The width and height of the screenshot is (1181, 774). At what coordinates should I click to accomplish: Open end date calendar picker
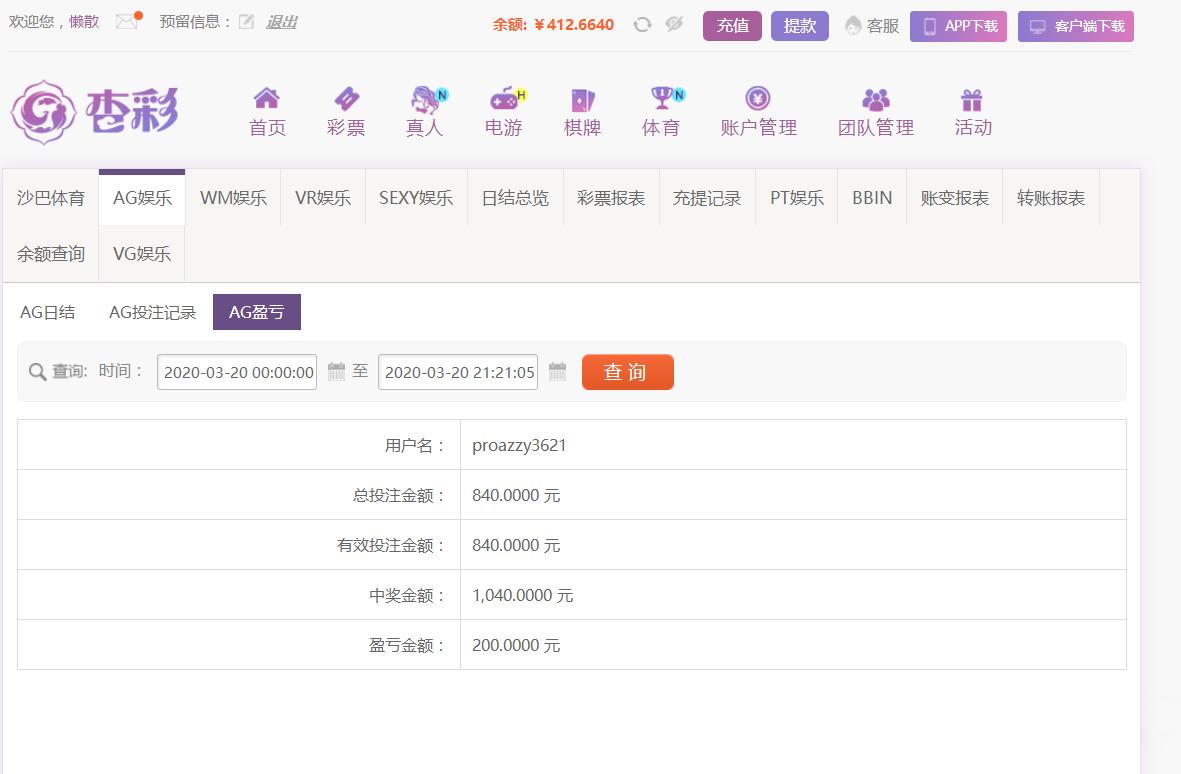tap(557, 371)
